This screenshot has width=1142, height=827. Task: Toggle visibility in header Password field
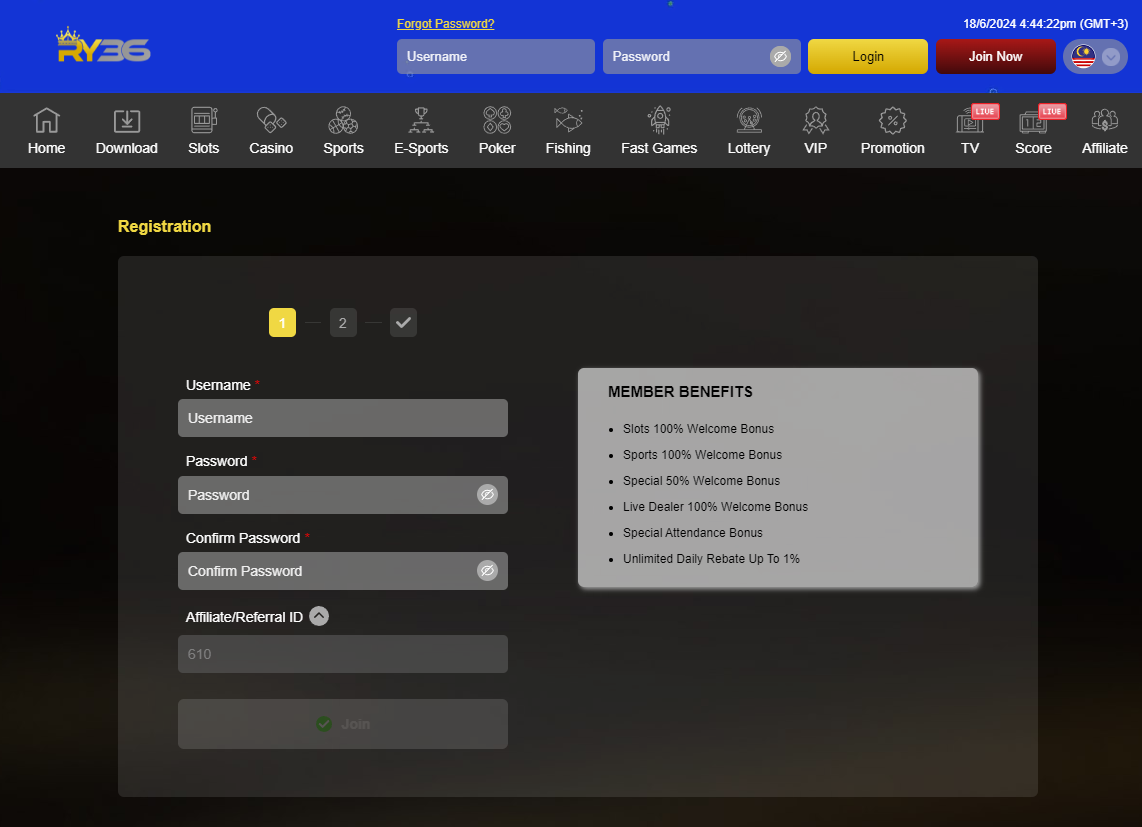pyautogui.click(x=780, y=57)
